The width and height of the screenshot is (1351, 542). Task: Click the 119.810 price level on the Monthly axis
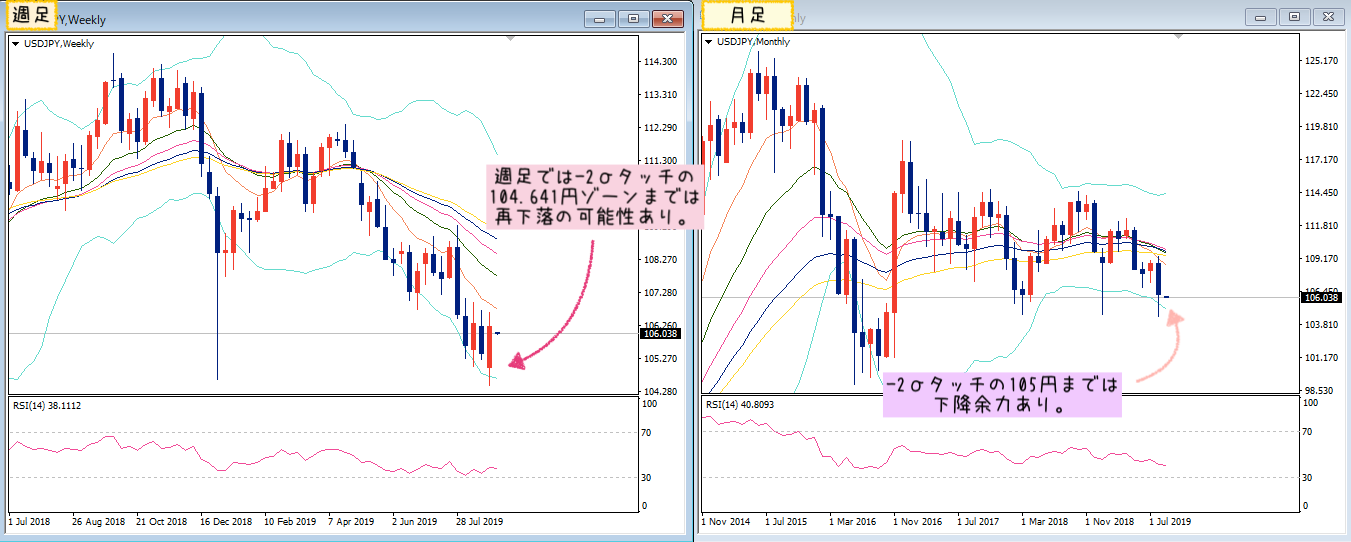click(1323, 128)
